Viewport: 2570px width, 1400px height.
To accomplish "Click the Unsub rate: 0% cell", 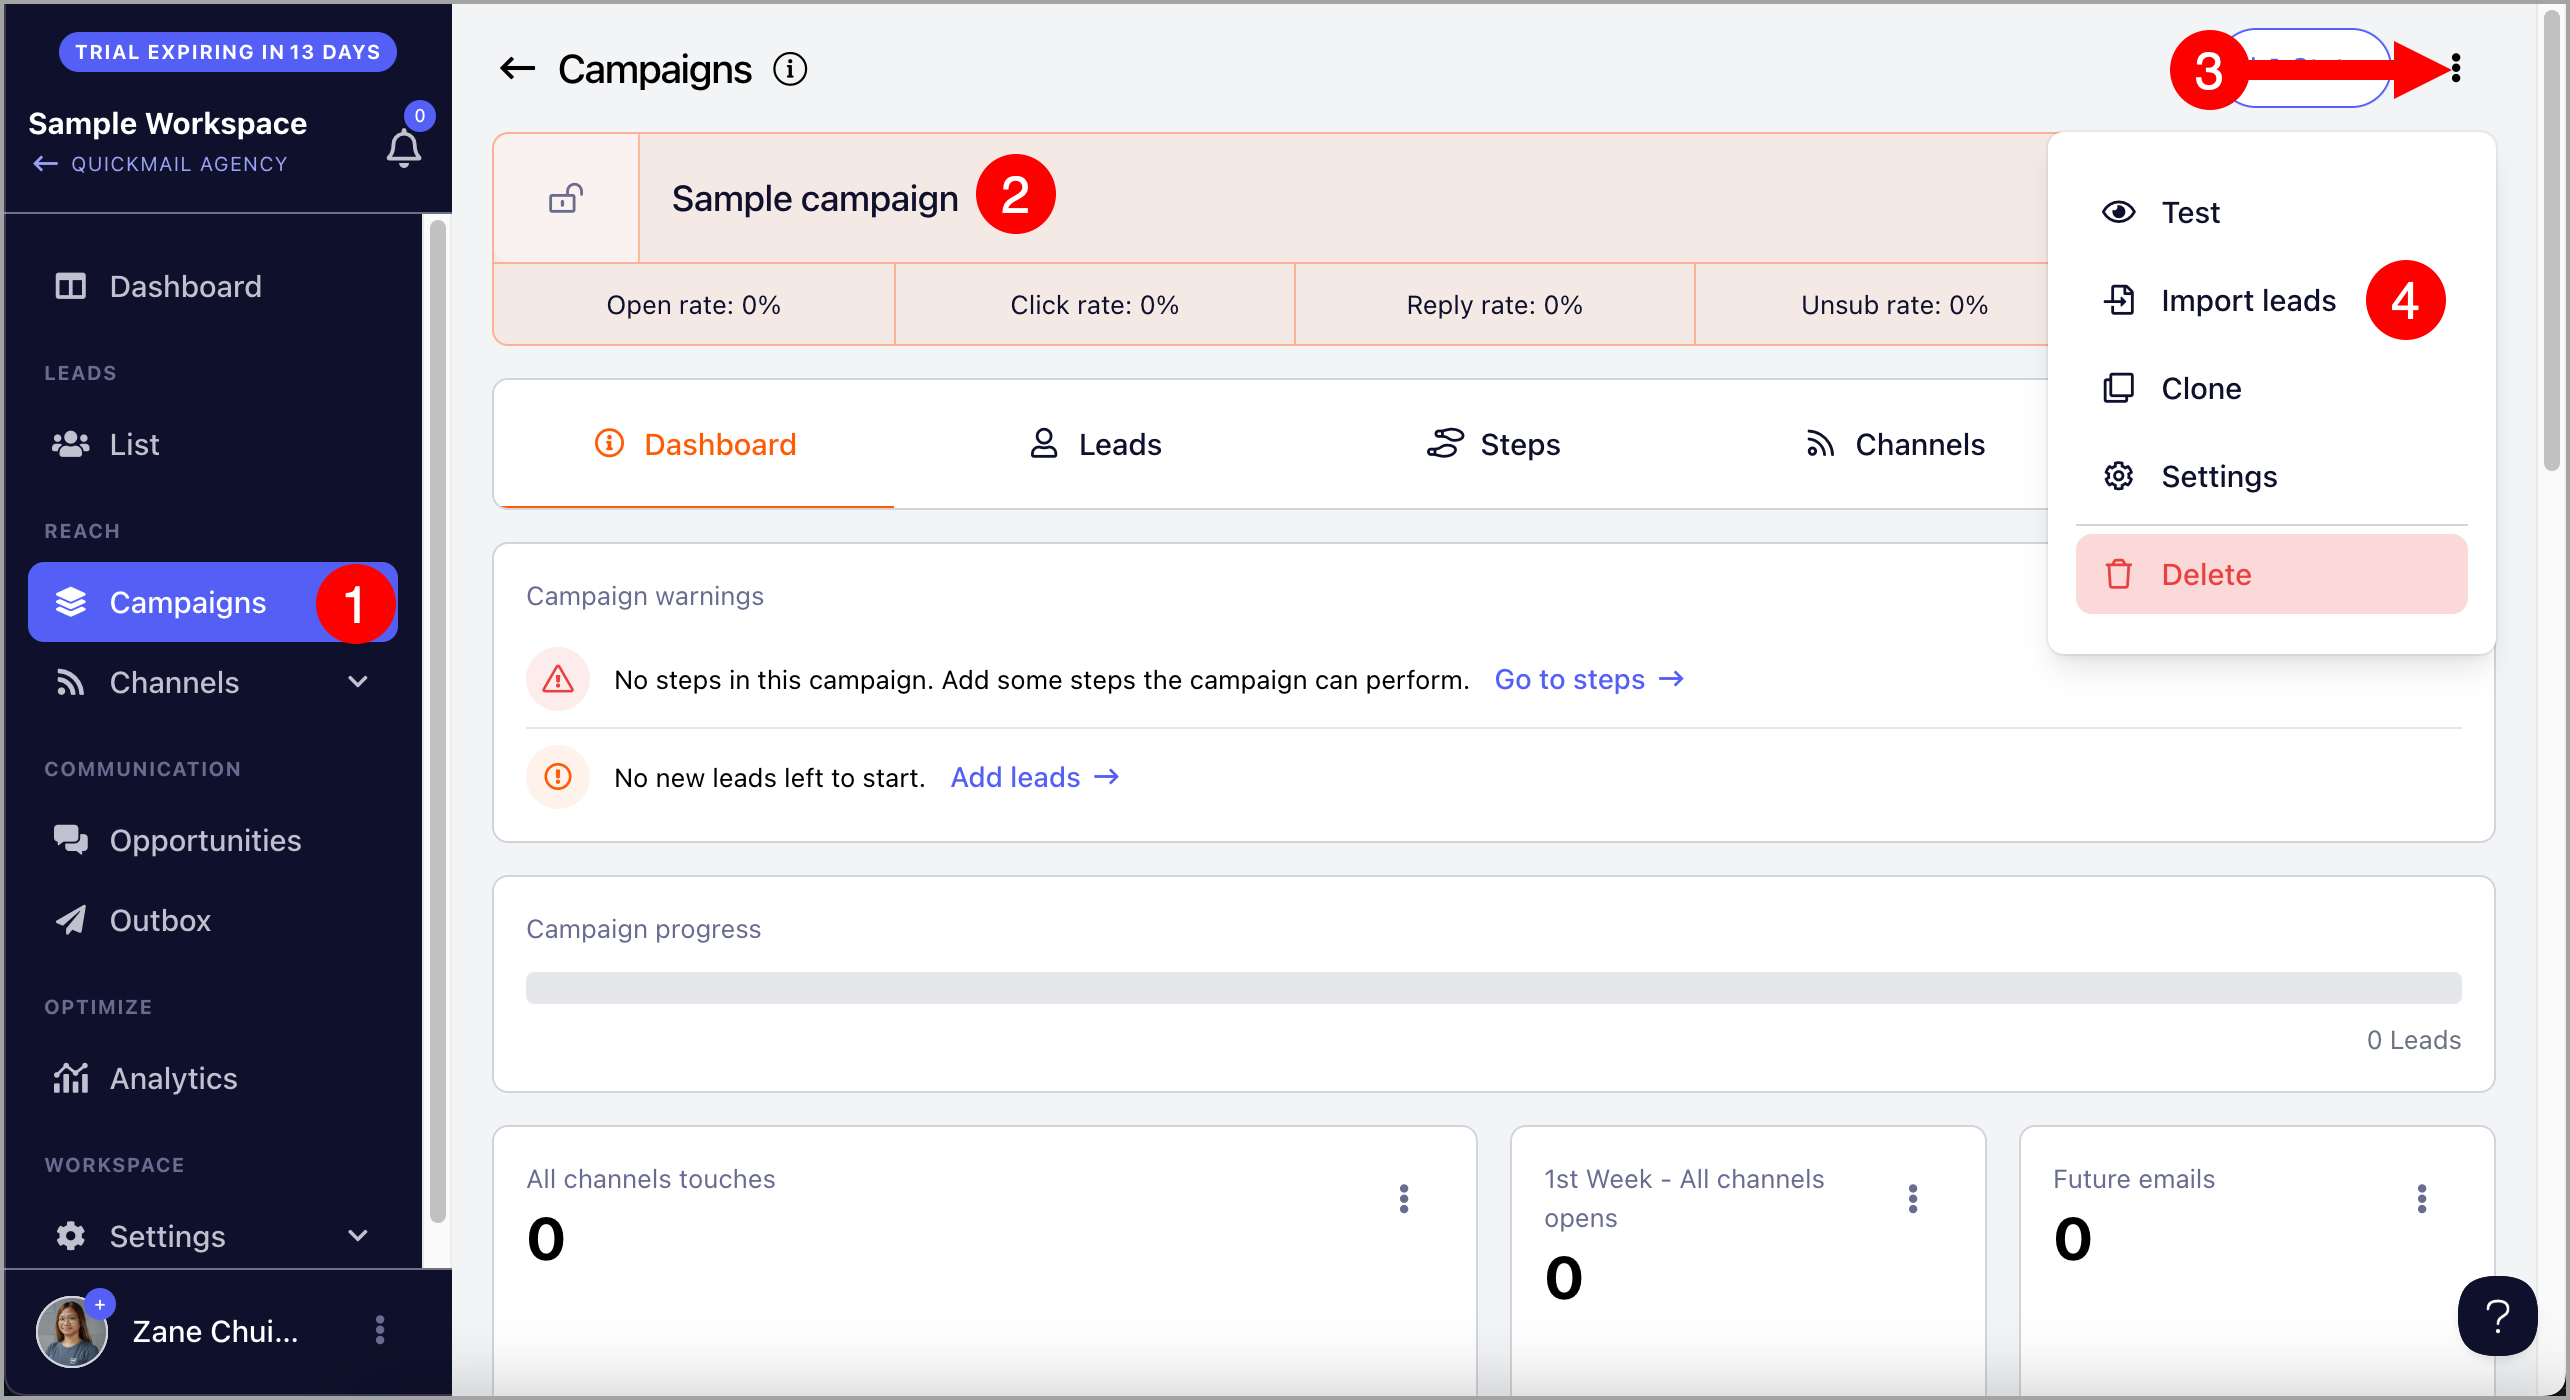I will tap(1894, 305).
